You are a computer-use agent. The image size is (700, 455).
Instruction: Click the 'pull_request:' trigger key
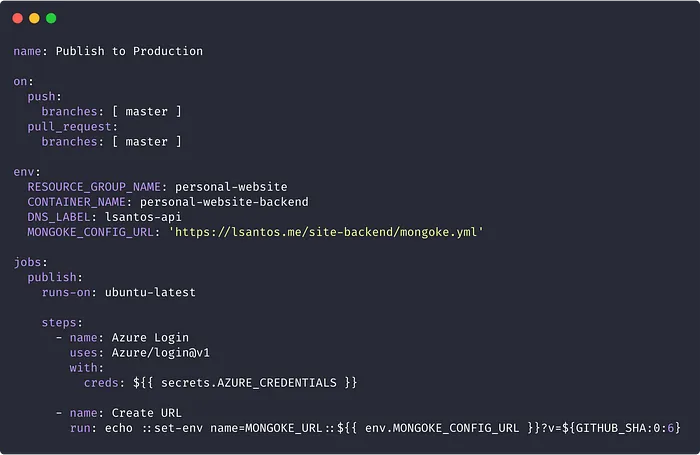tap(72, 127)
